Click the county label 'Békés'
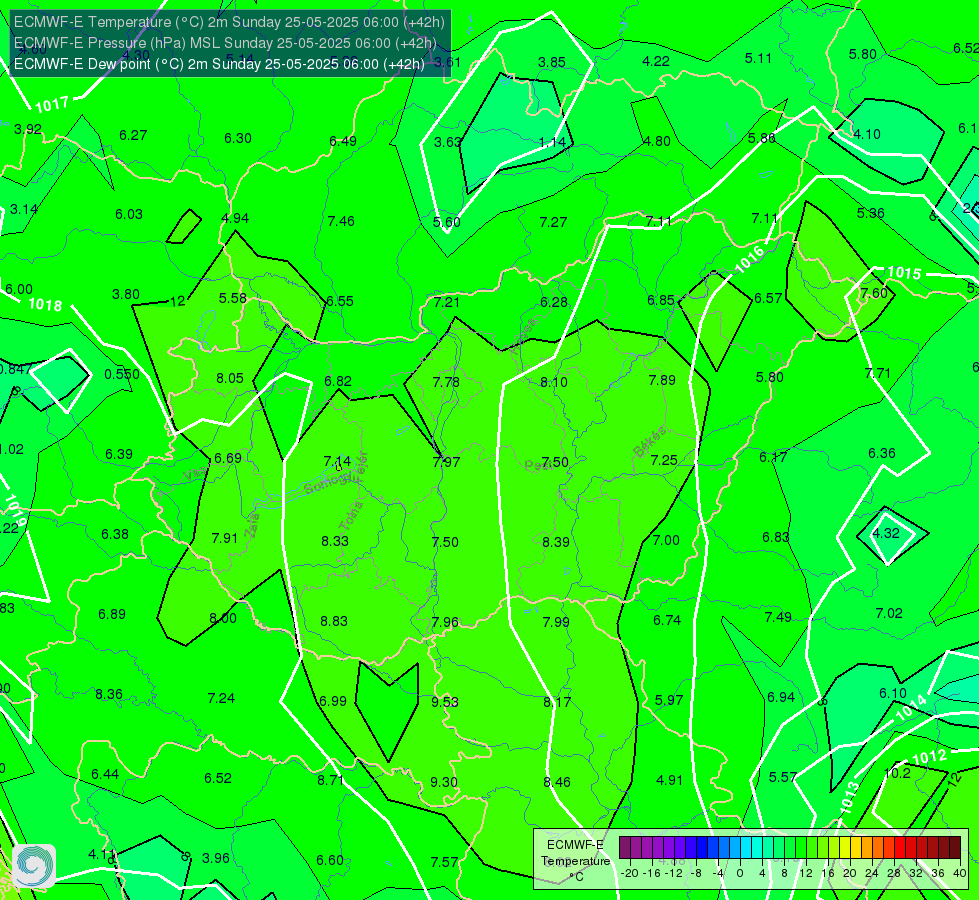Viewport: 979px width, 900px height. [x=650, y=442]
